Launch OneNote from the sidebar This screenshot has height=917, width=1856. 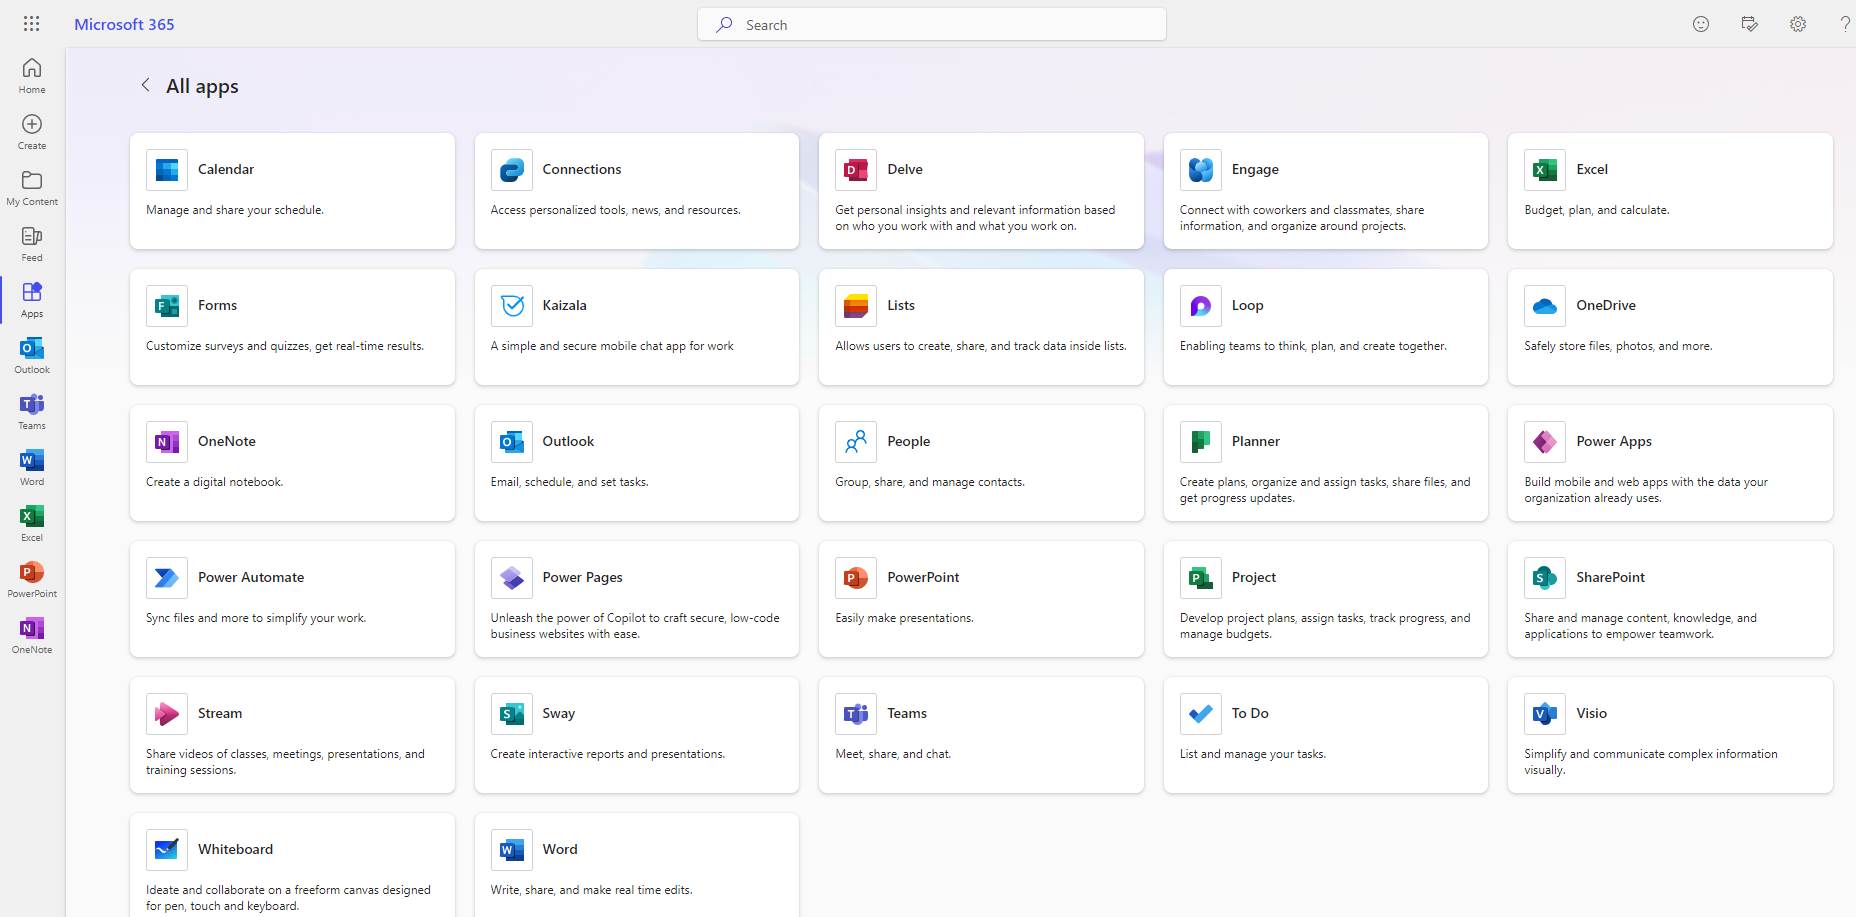pos(32,636)
